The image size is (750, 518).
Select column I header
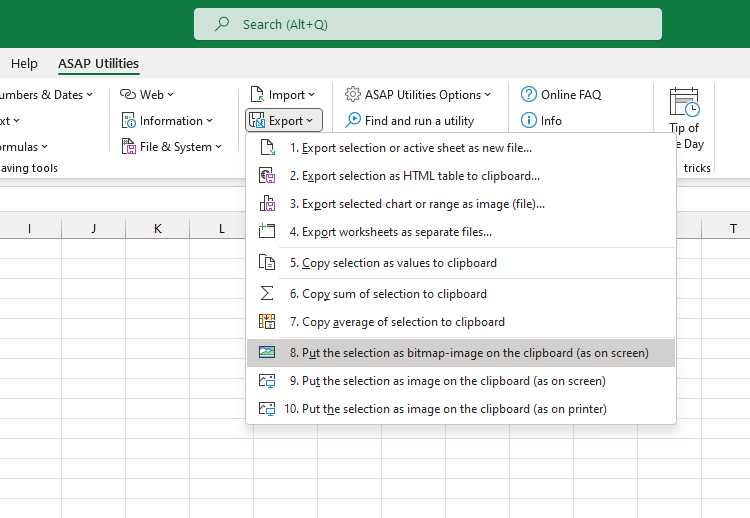pyautogui.click(x=30, y=229)
